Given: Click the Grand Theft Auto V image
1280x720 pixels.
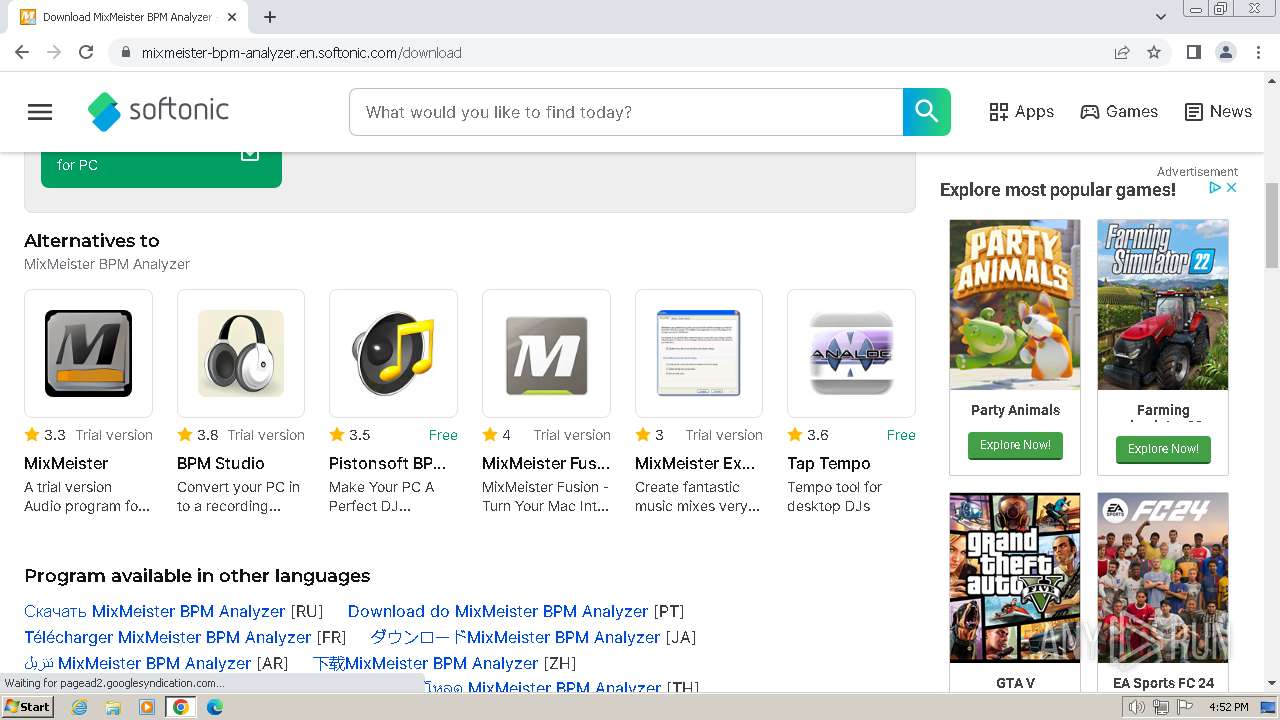Looking at the screenshot, I should pyautogui.click(x=1015, y=578).
